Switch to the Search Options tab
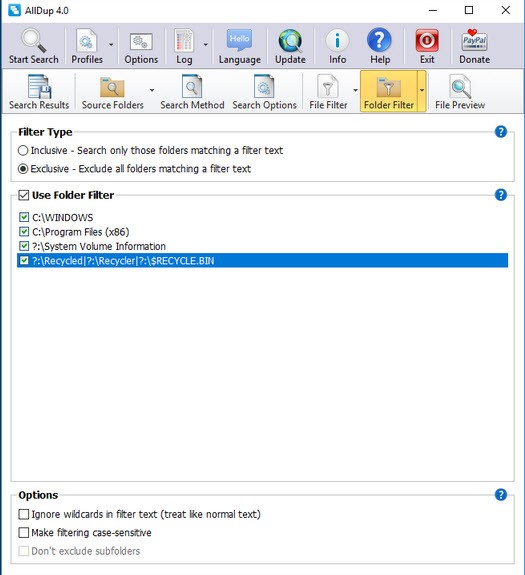Viewport: 525px width, 575px height. click(x=264, y=92)
